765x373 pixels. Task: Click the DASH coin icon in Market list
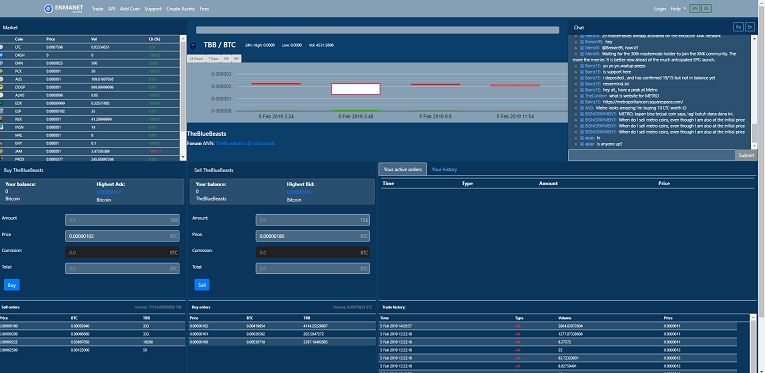coord(1,55)
